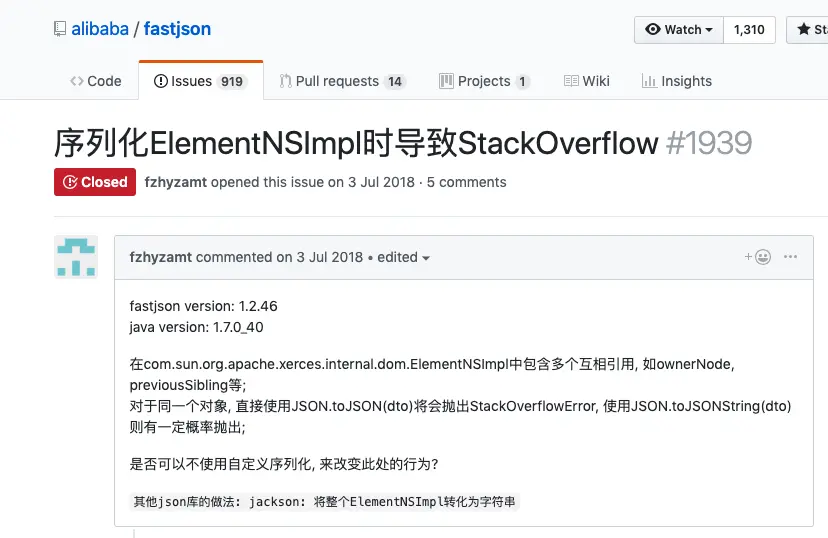Click the Wiki book icon

click(x=571, y=81)
